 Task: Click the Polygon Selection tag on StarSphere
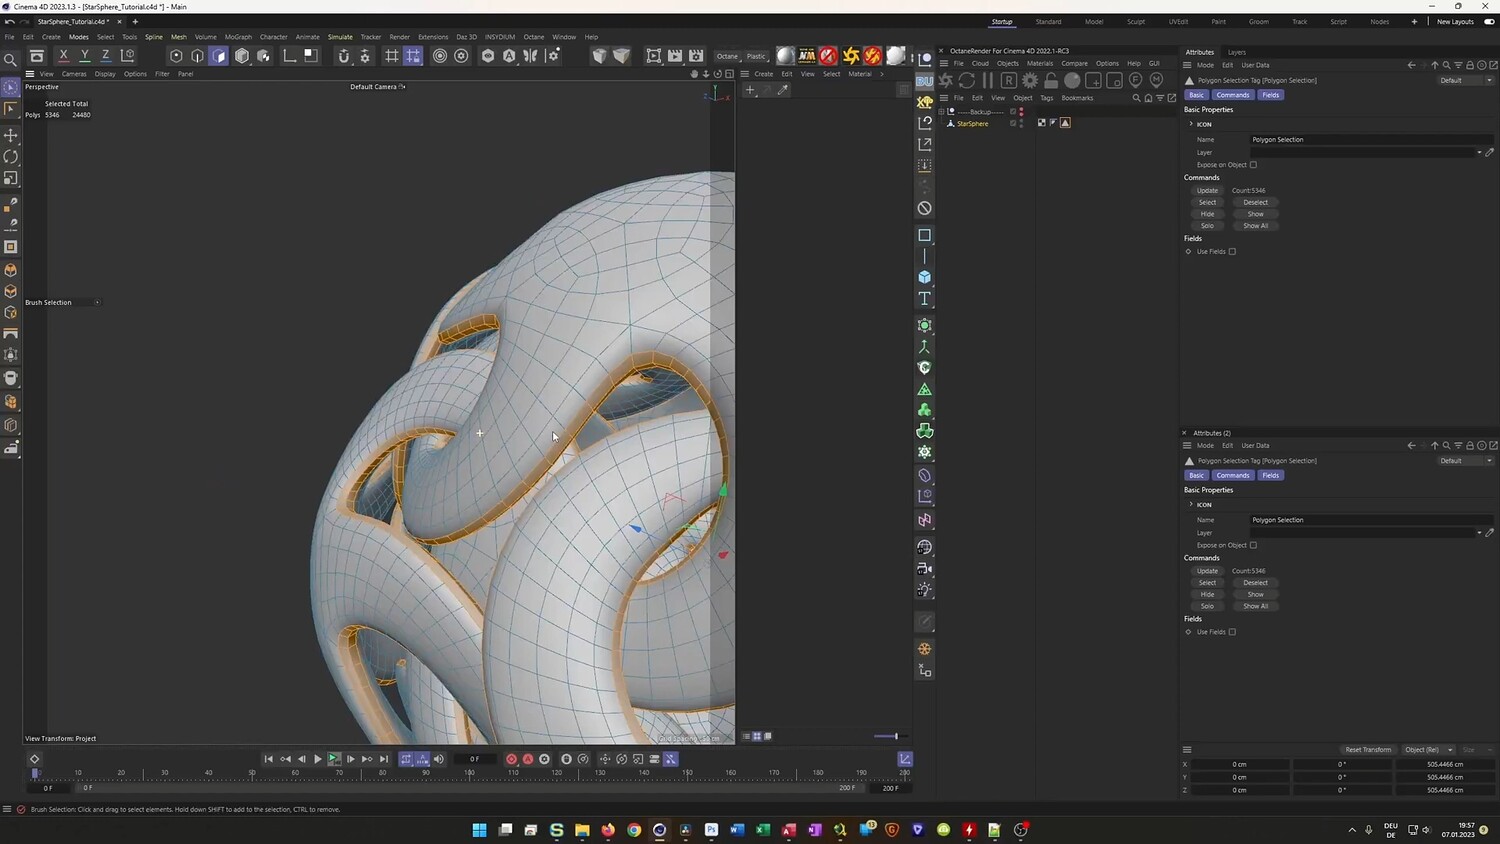click(1065, 123)
